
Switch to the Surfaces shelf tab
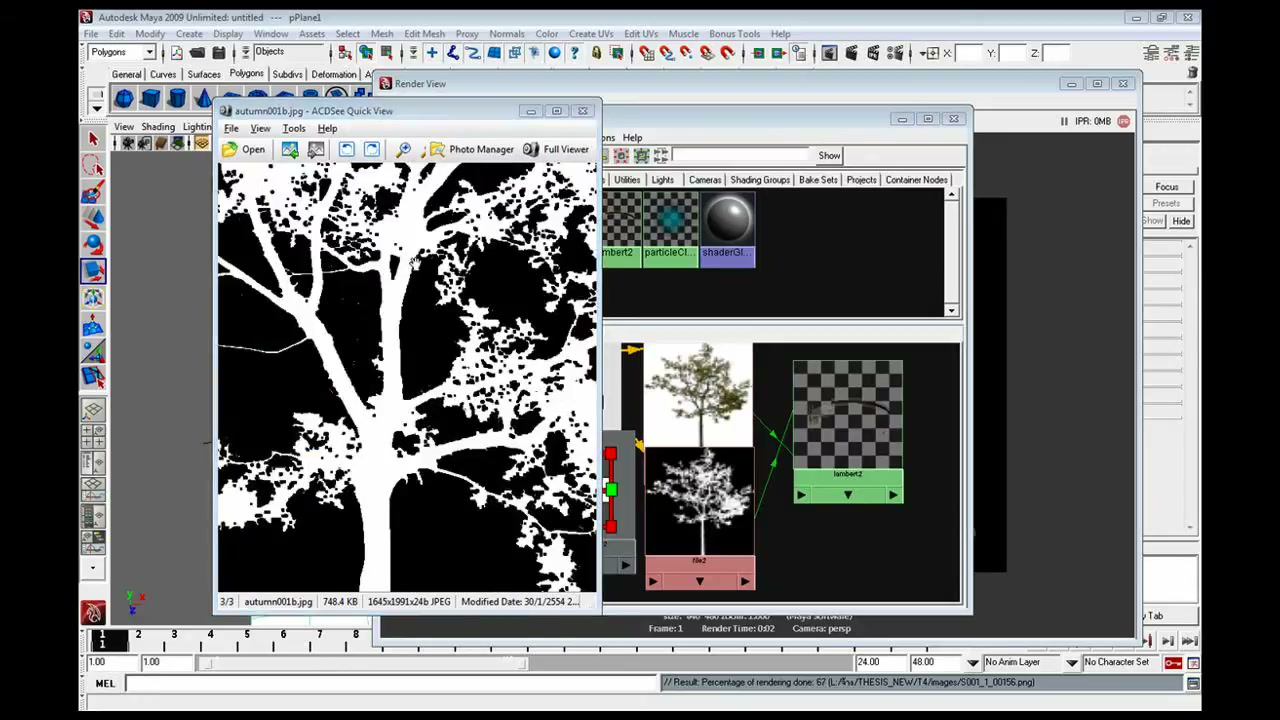point(204,75)
